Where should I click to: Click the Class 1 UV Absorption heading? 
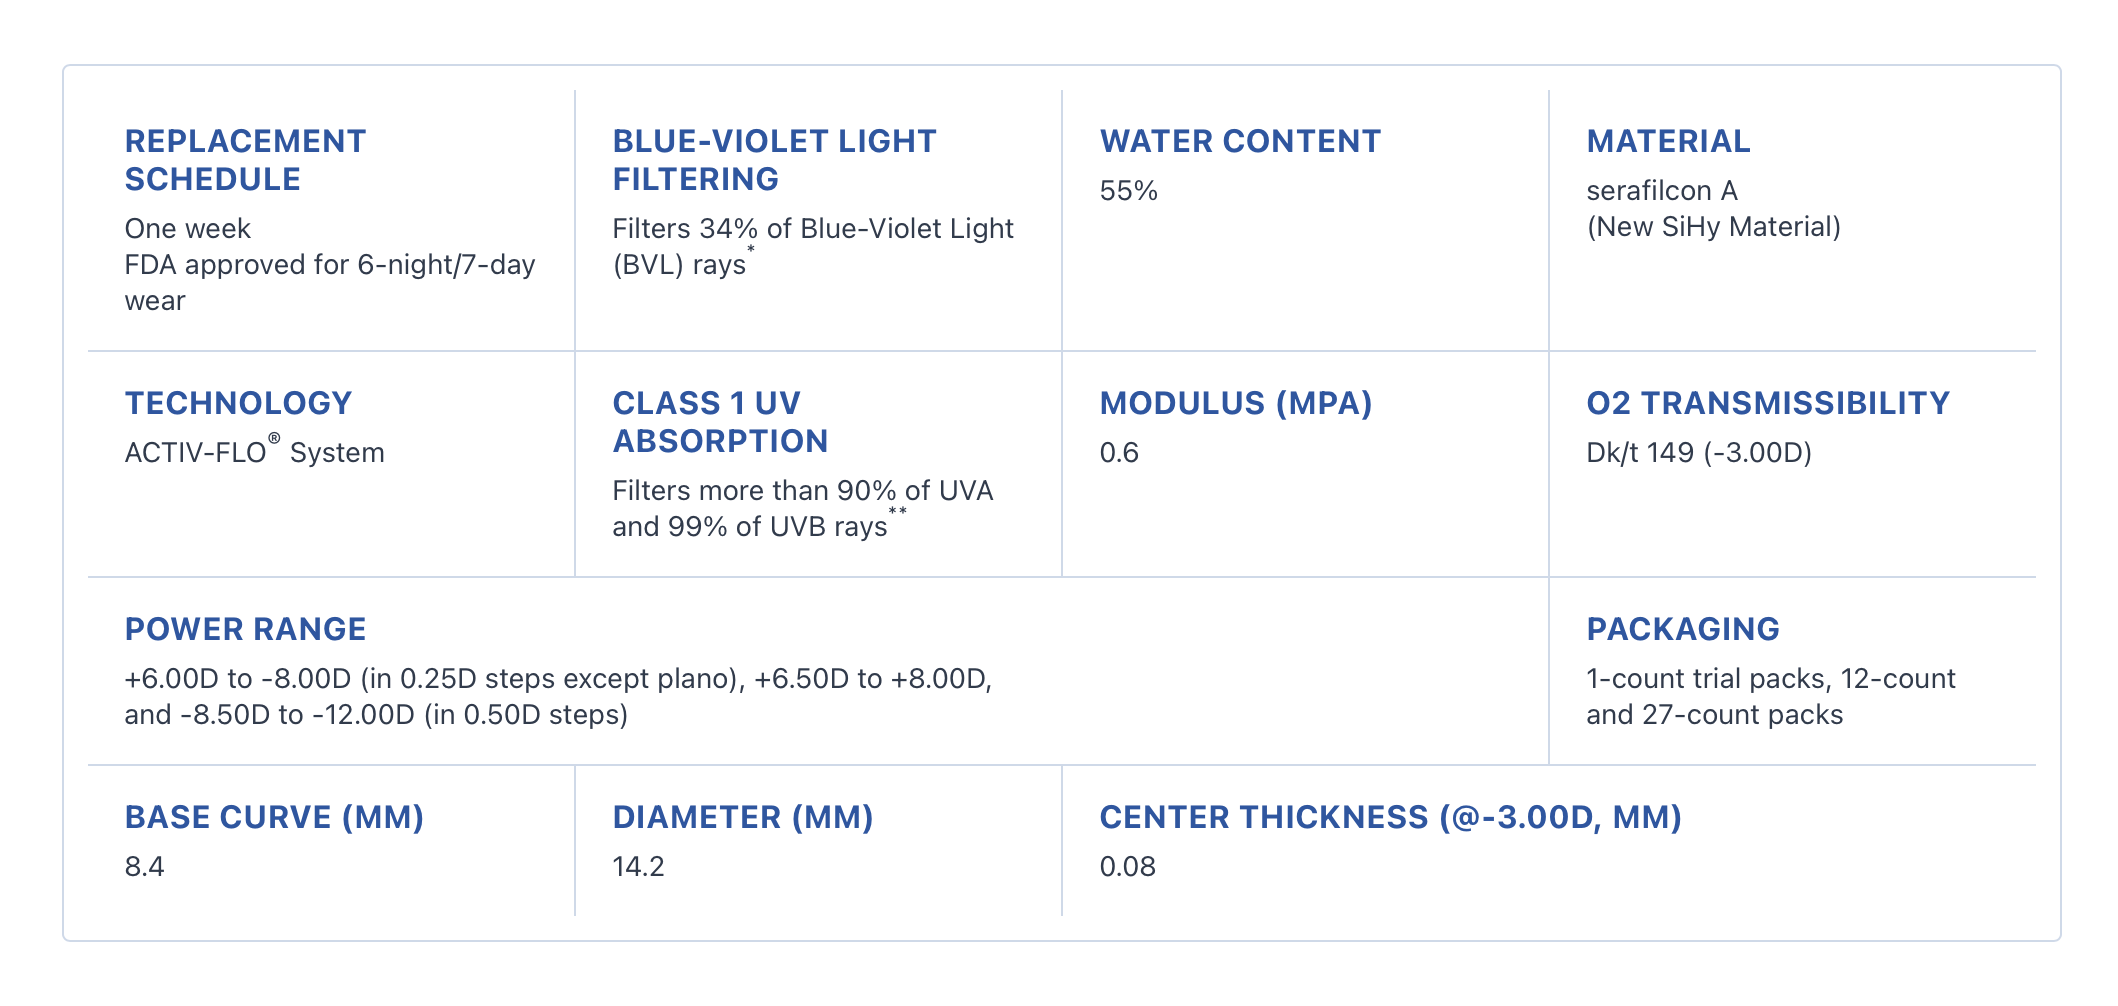pyautogui.click(x=720, y=422)
